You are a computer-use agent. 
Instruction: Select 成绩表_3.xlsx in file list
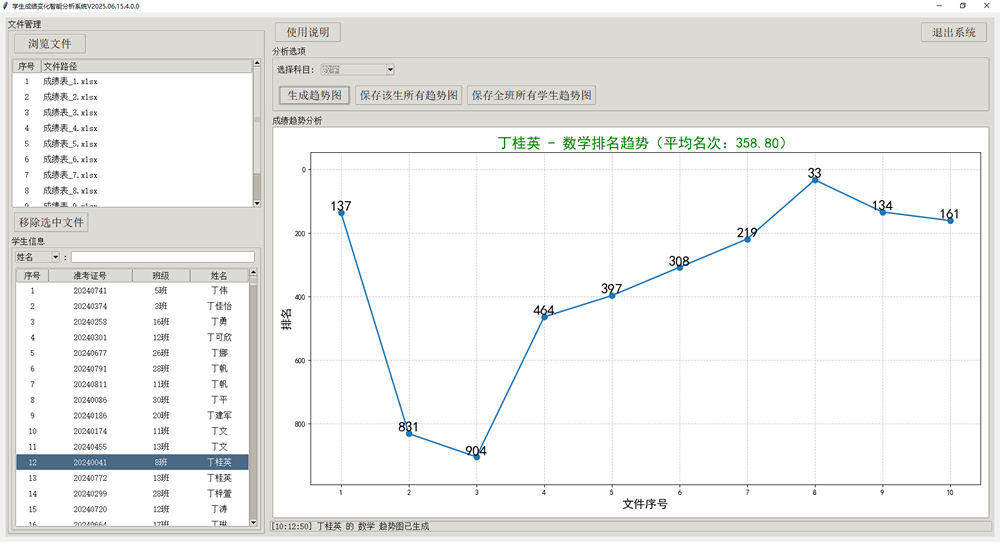click(x=70, y=113)
